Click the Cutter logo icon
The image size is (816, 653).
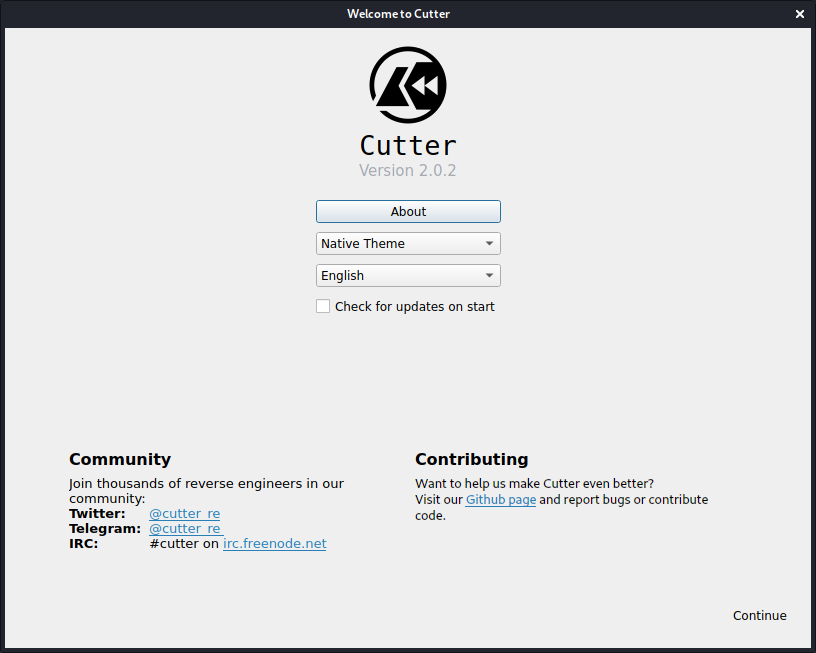pos(408,85)
